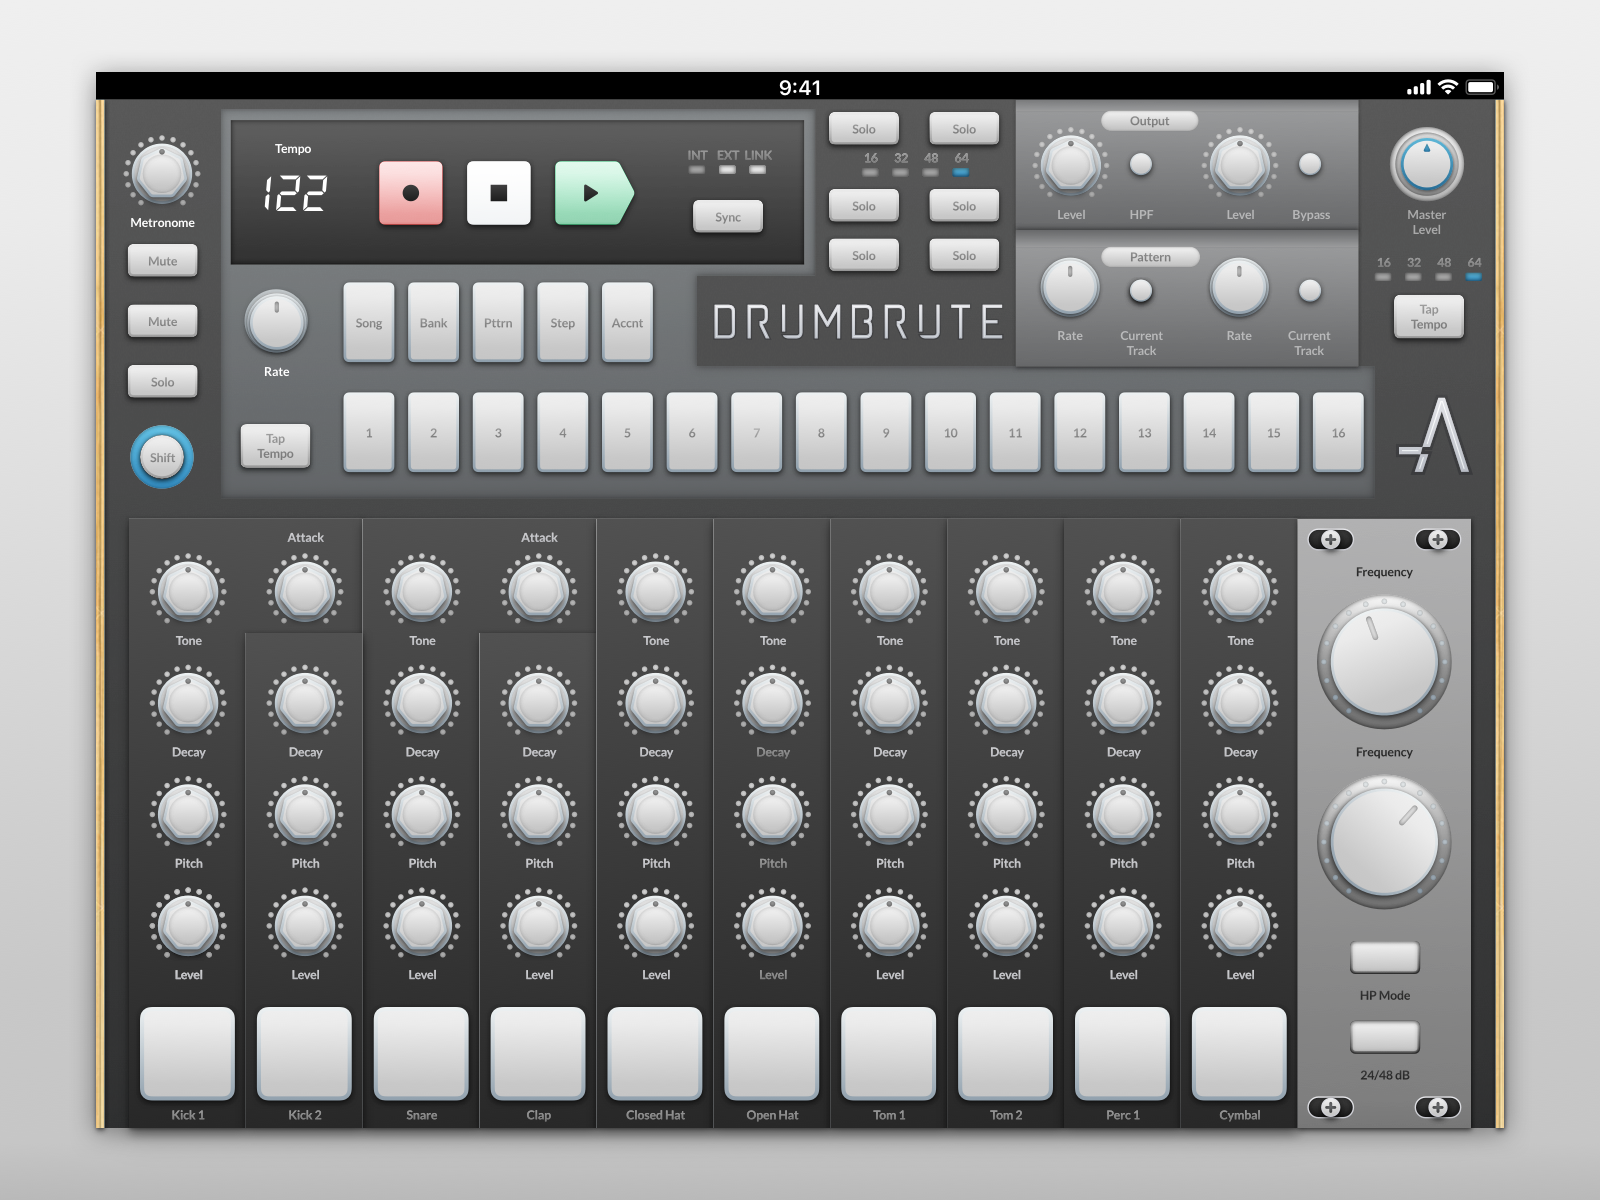Toggle the blue Shift button
1600x1200 pixels.
[162, 458]
